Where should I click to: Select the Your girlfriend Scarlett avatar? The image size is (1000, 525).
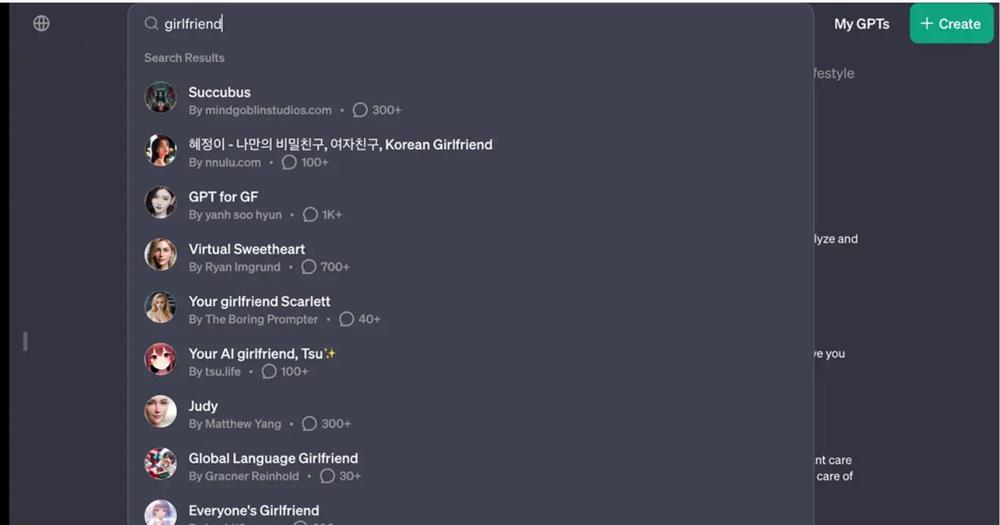point(160,307)
